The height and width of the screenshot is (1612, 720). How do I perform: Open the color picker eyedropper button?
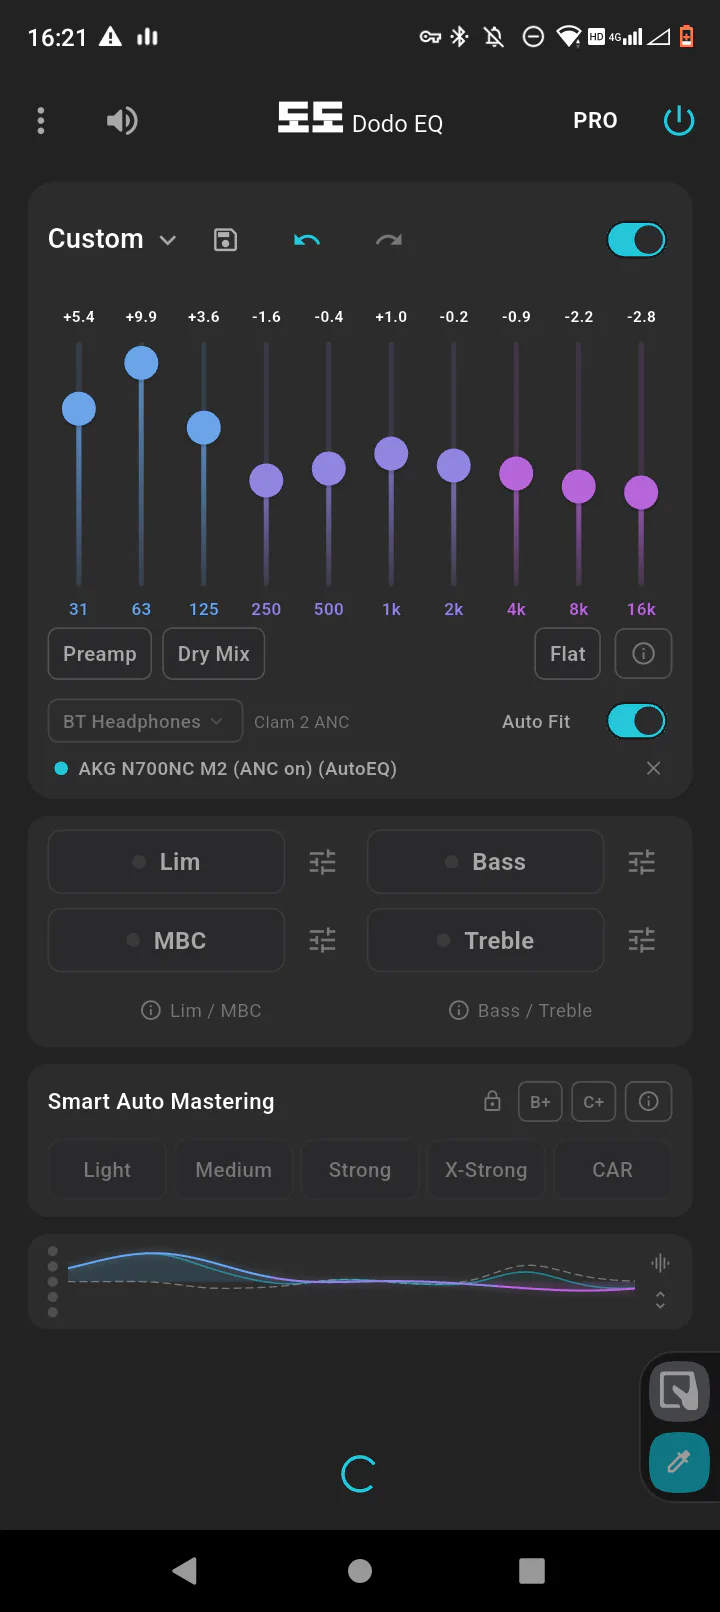[x=678, y=1462]
